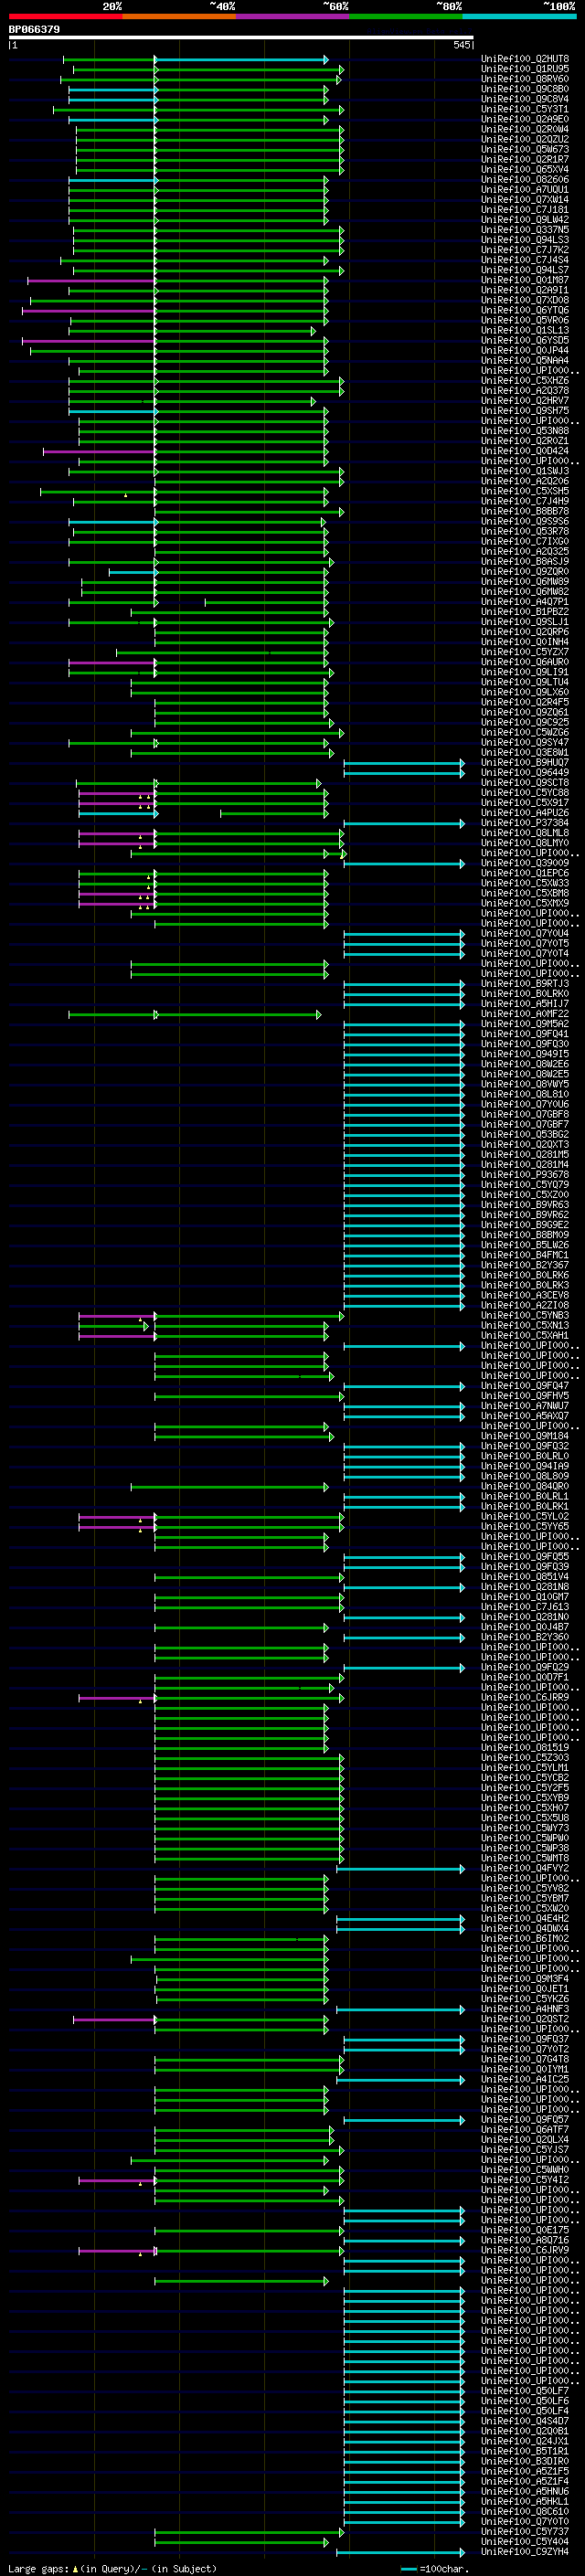
Task: Open hit UniRef100_Q1RU95
Action: click(x=525, y=69)
